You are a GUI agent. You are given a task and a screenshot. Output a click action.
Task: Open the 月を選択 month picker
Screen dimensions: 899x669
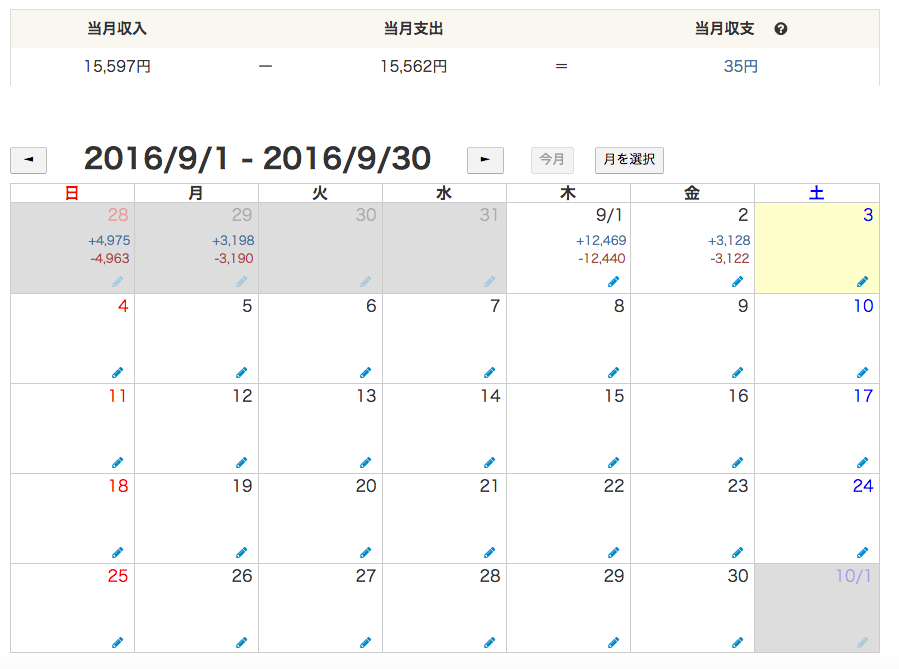pyautogui.click(x=629, y=159)
